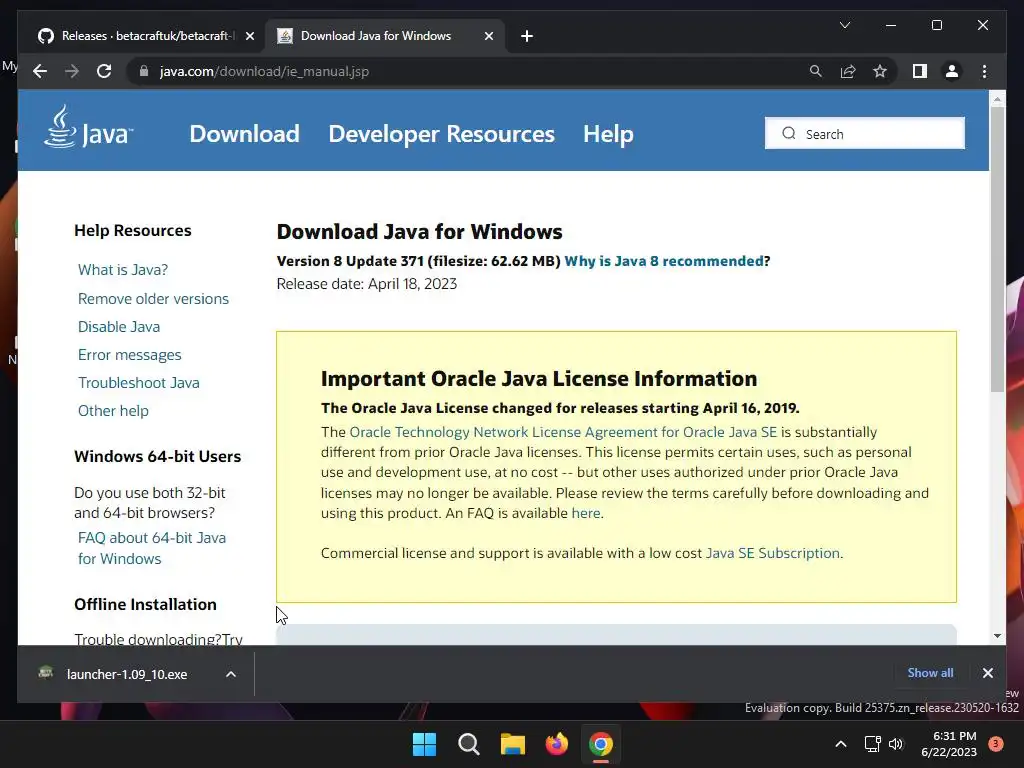Click the browser forward arrow
Viewport: 1024px width, 768px height.
point(72,71)
